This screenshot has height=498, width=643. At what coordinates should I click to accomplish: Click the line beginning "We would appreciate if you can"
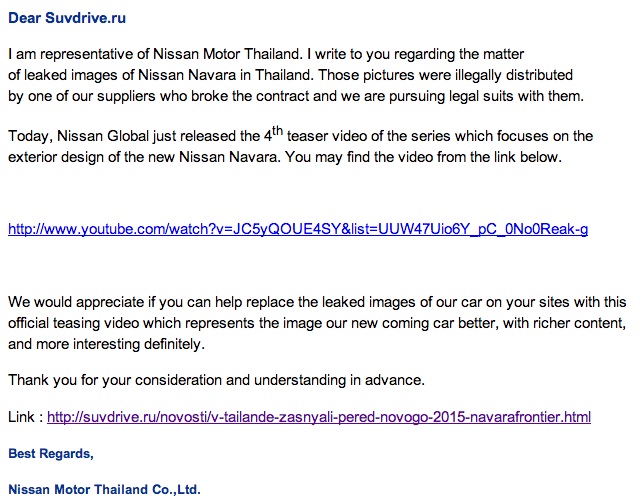coord(317,302)
